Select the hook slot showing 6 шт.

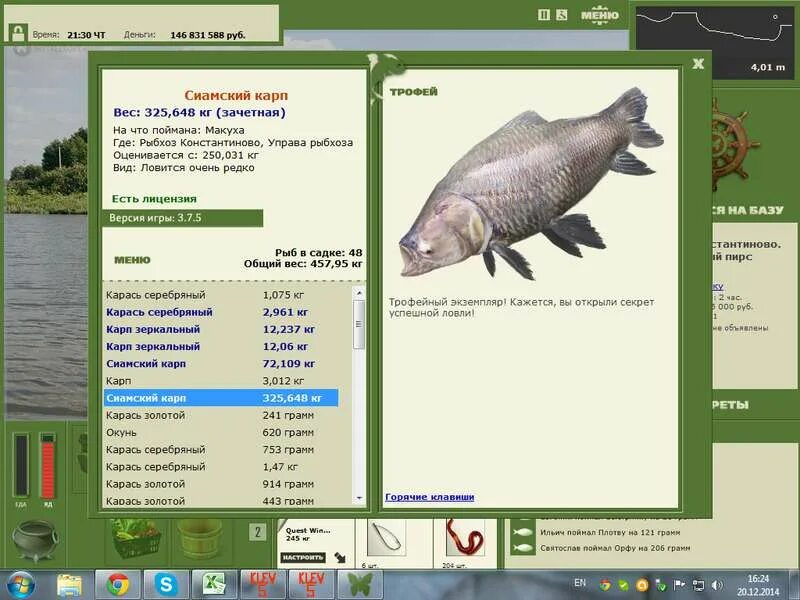point(386,538)
